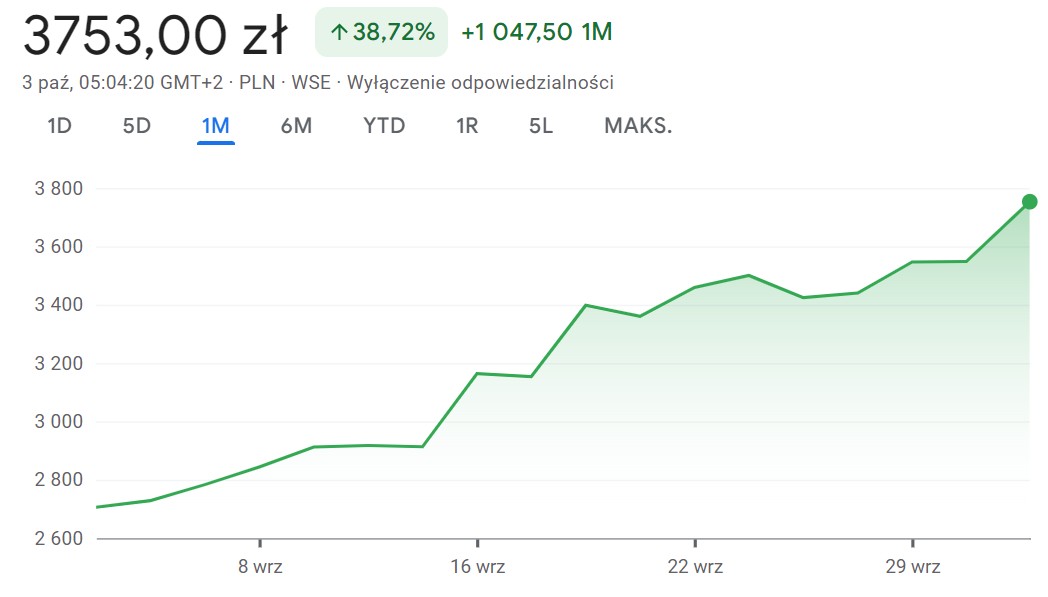Click the 16 wrz date label

pyautogui.click(x=477, y=567)
